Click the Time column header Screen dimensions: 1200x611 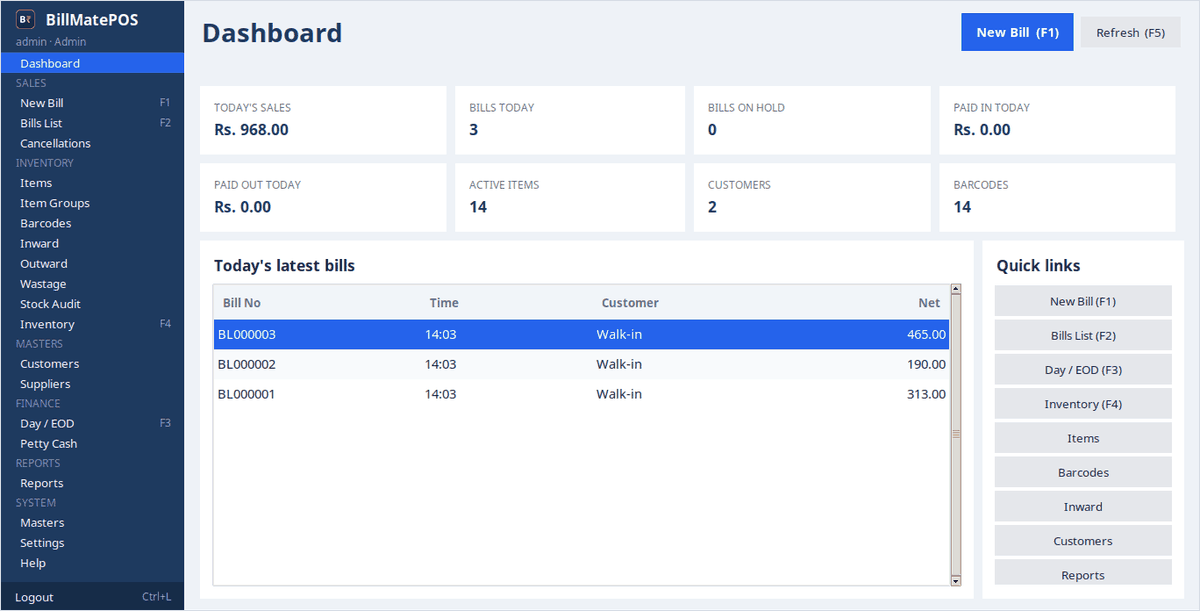click(x=507, y=302)
